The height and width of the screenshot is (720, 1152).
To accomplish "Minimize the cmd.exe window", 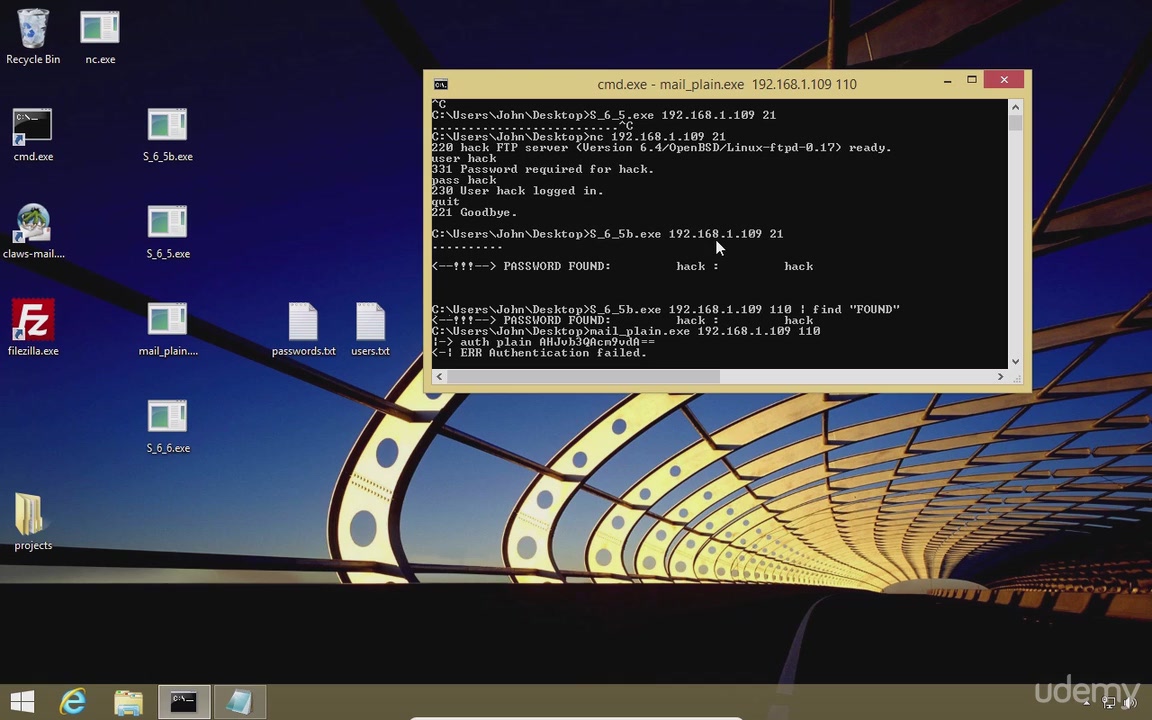I will coord(948,80).
